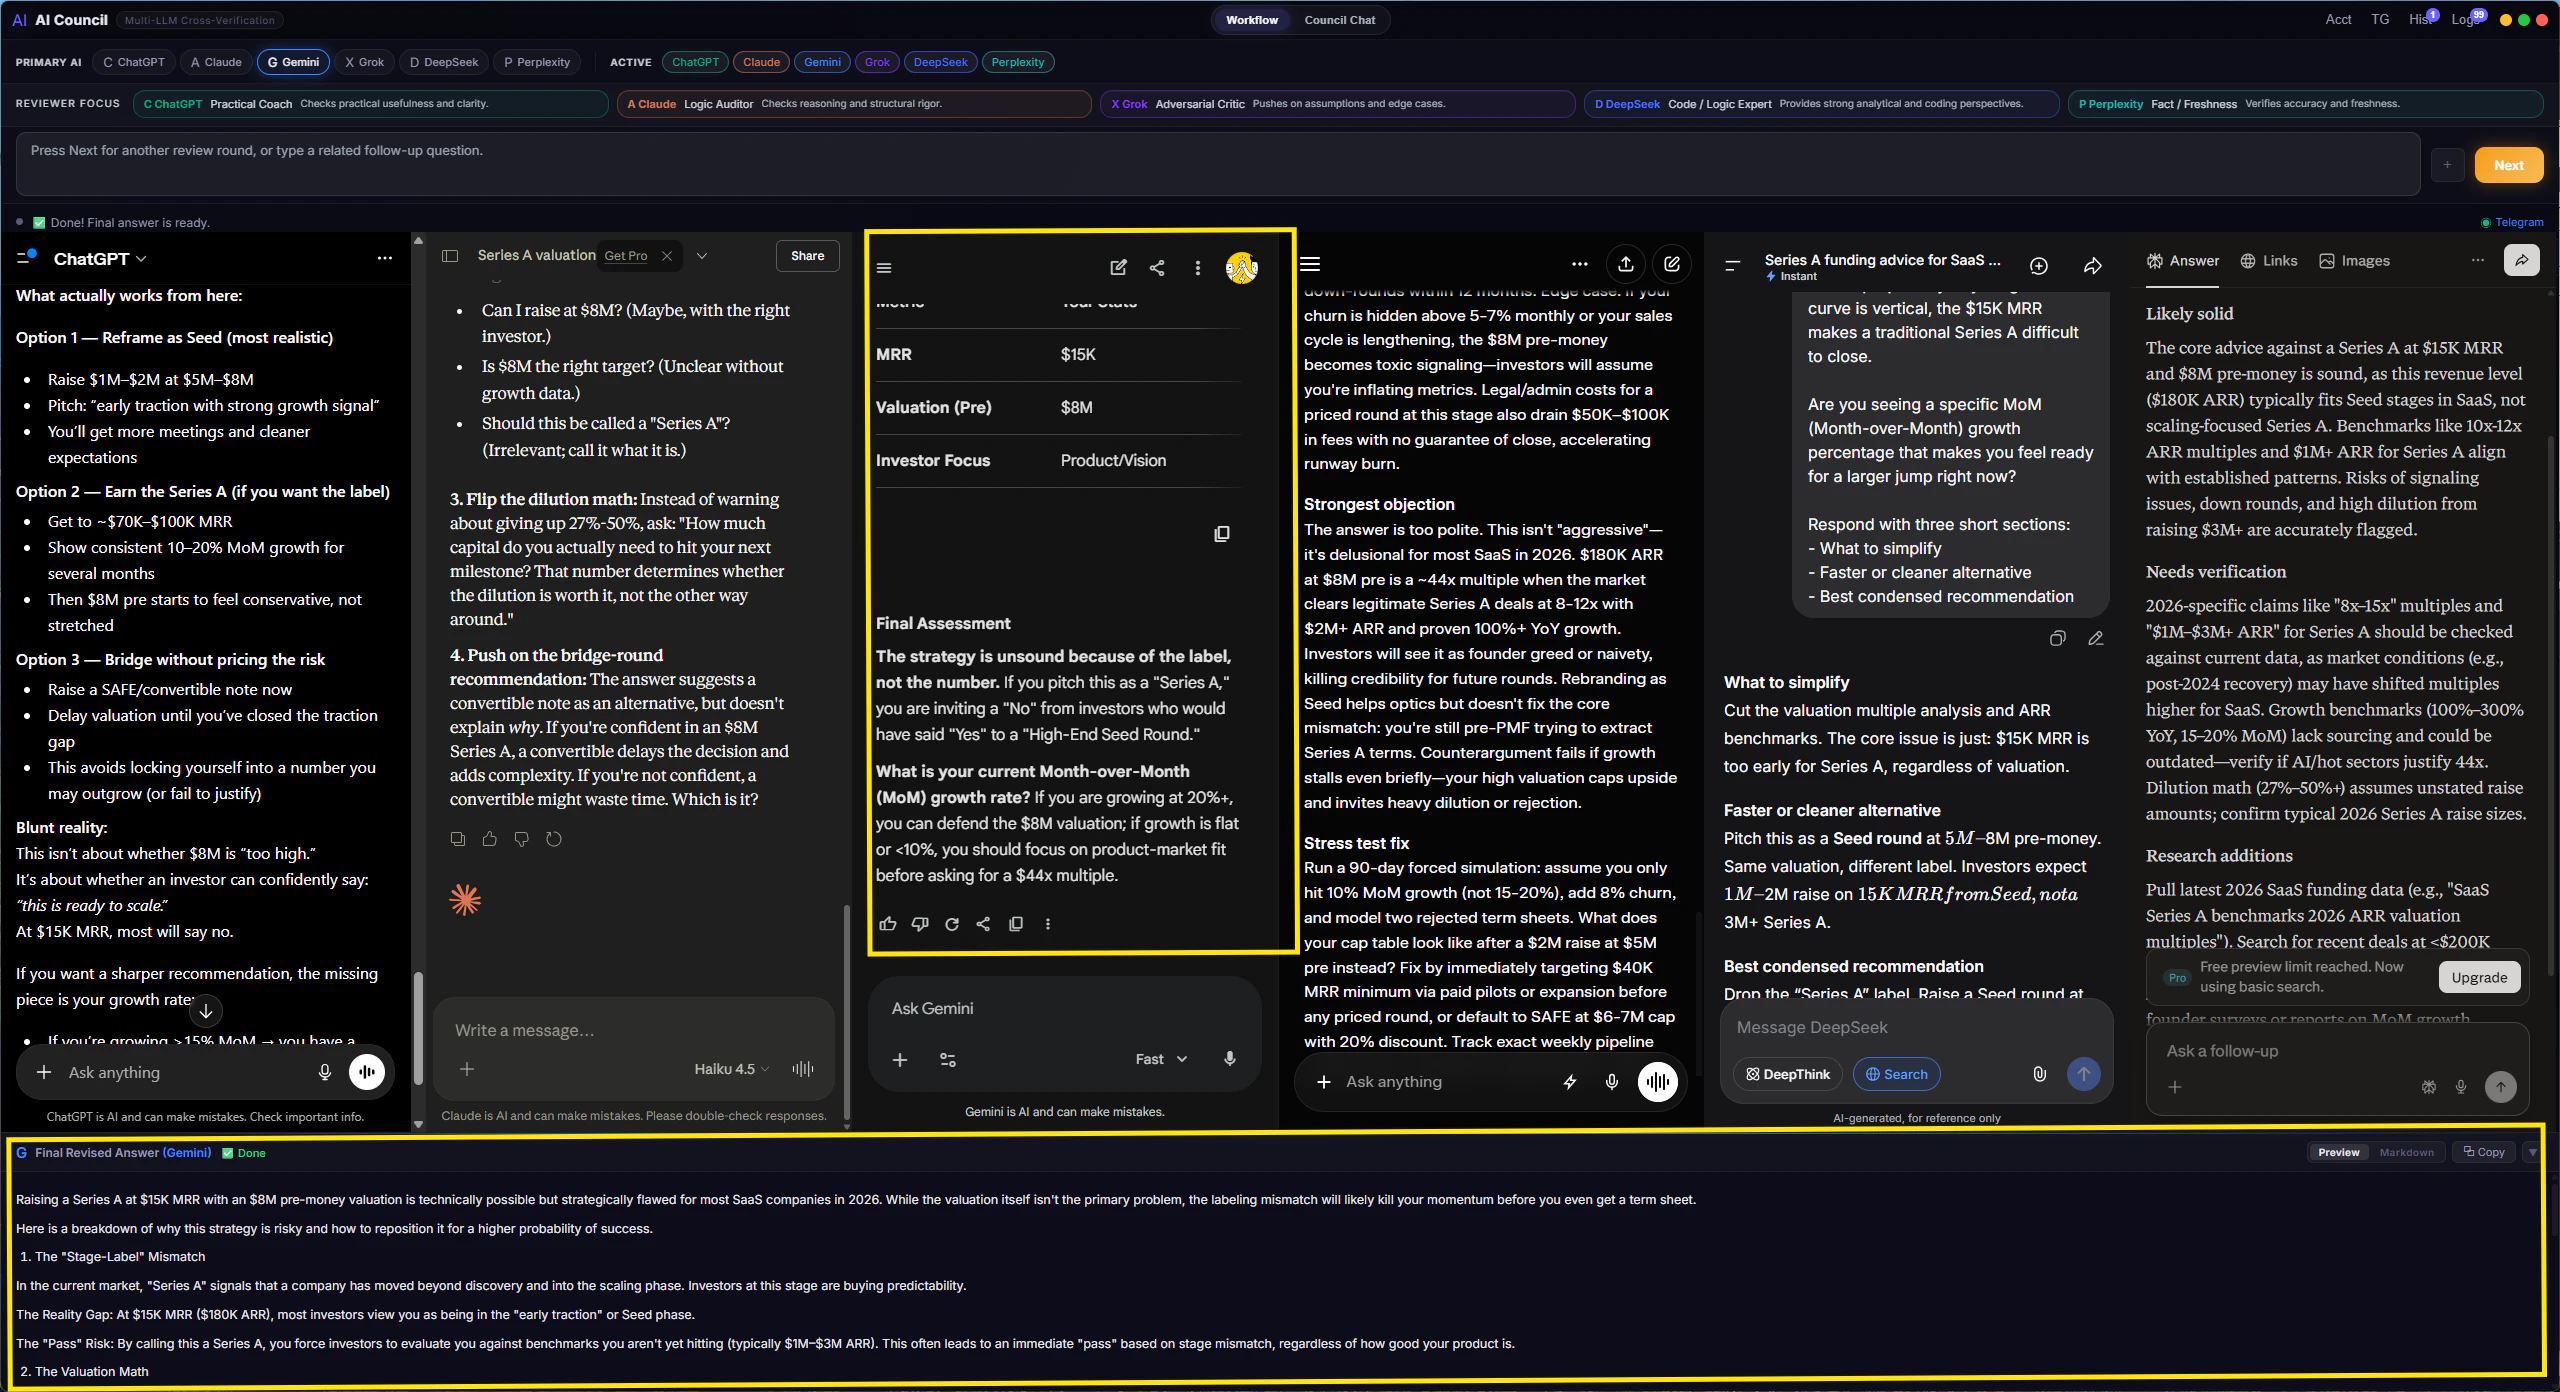Screen dimensions: 2560x1392
Task: Open Haiku 4.5 model selector
Action: (732, 1069)
